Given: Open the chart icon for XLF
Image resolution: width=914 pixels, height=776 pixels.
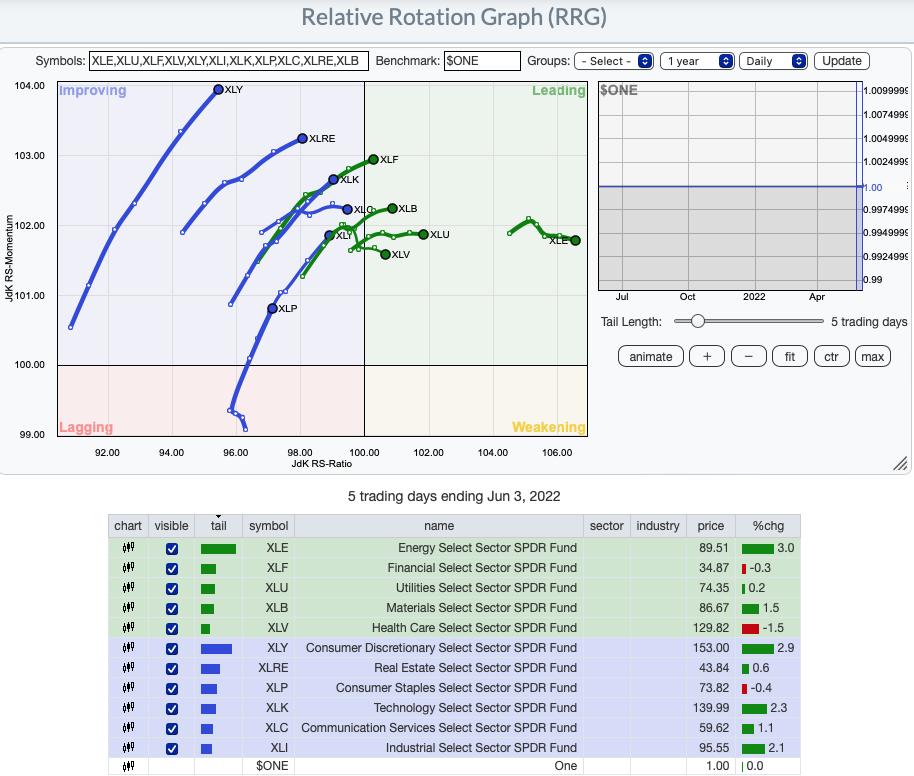Looking at the screenshot, I should pyautogui.click(x=128, y=568).
